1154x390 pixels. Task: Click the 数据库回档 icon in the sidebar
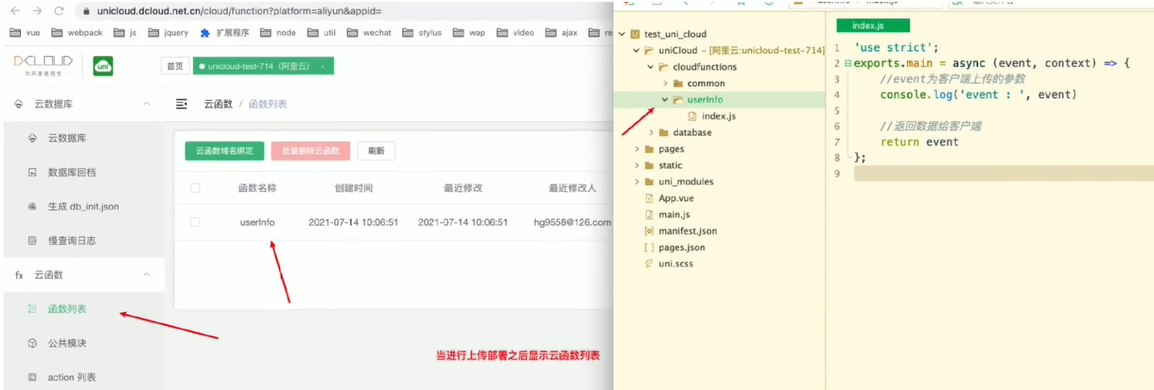click(32, 172)
